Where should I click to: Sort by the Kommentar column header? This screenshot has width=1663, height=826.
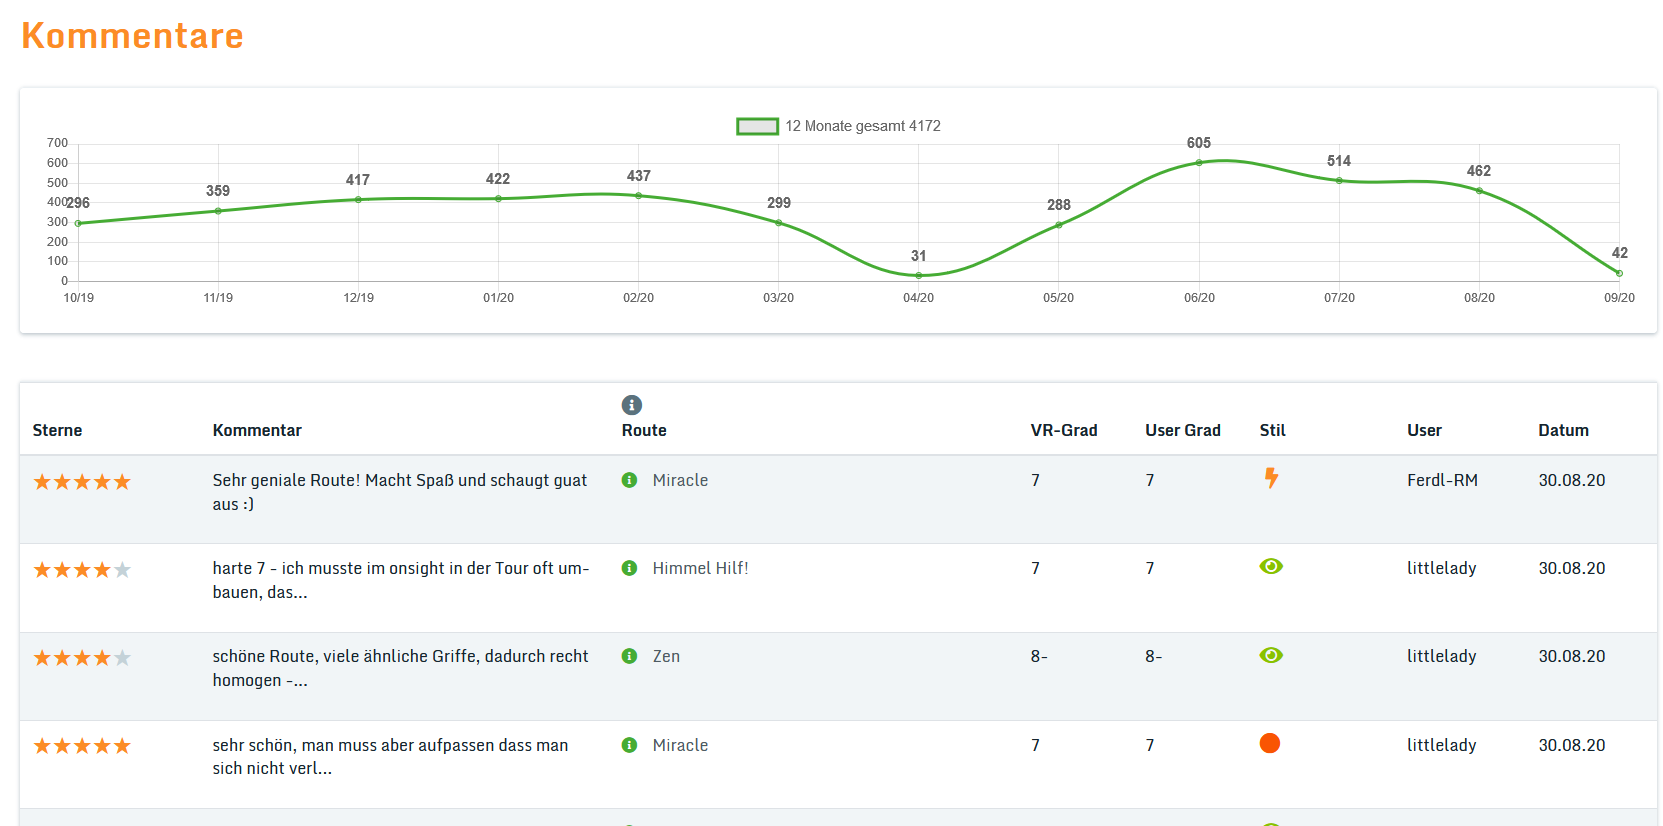[x=257, y=430]
